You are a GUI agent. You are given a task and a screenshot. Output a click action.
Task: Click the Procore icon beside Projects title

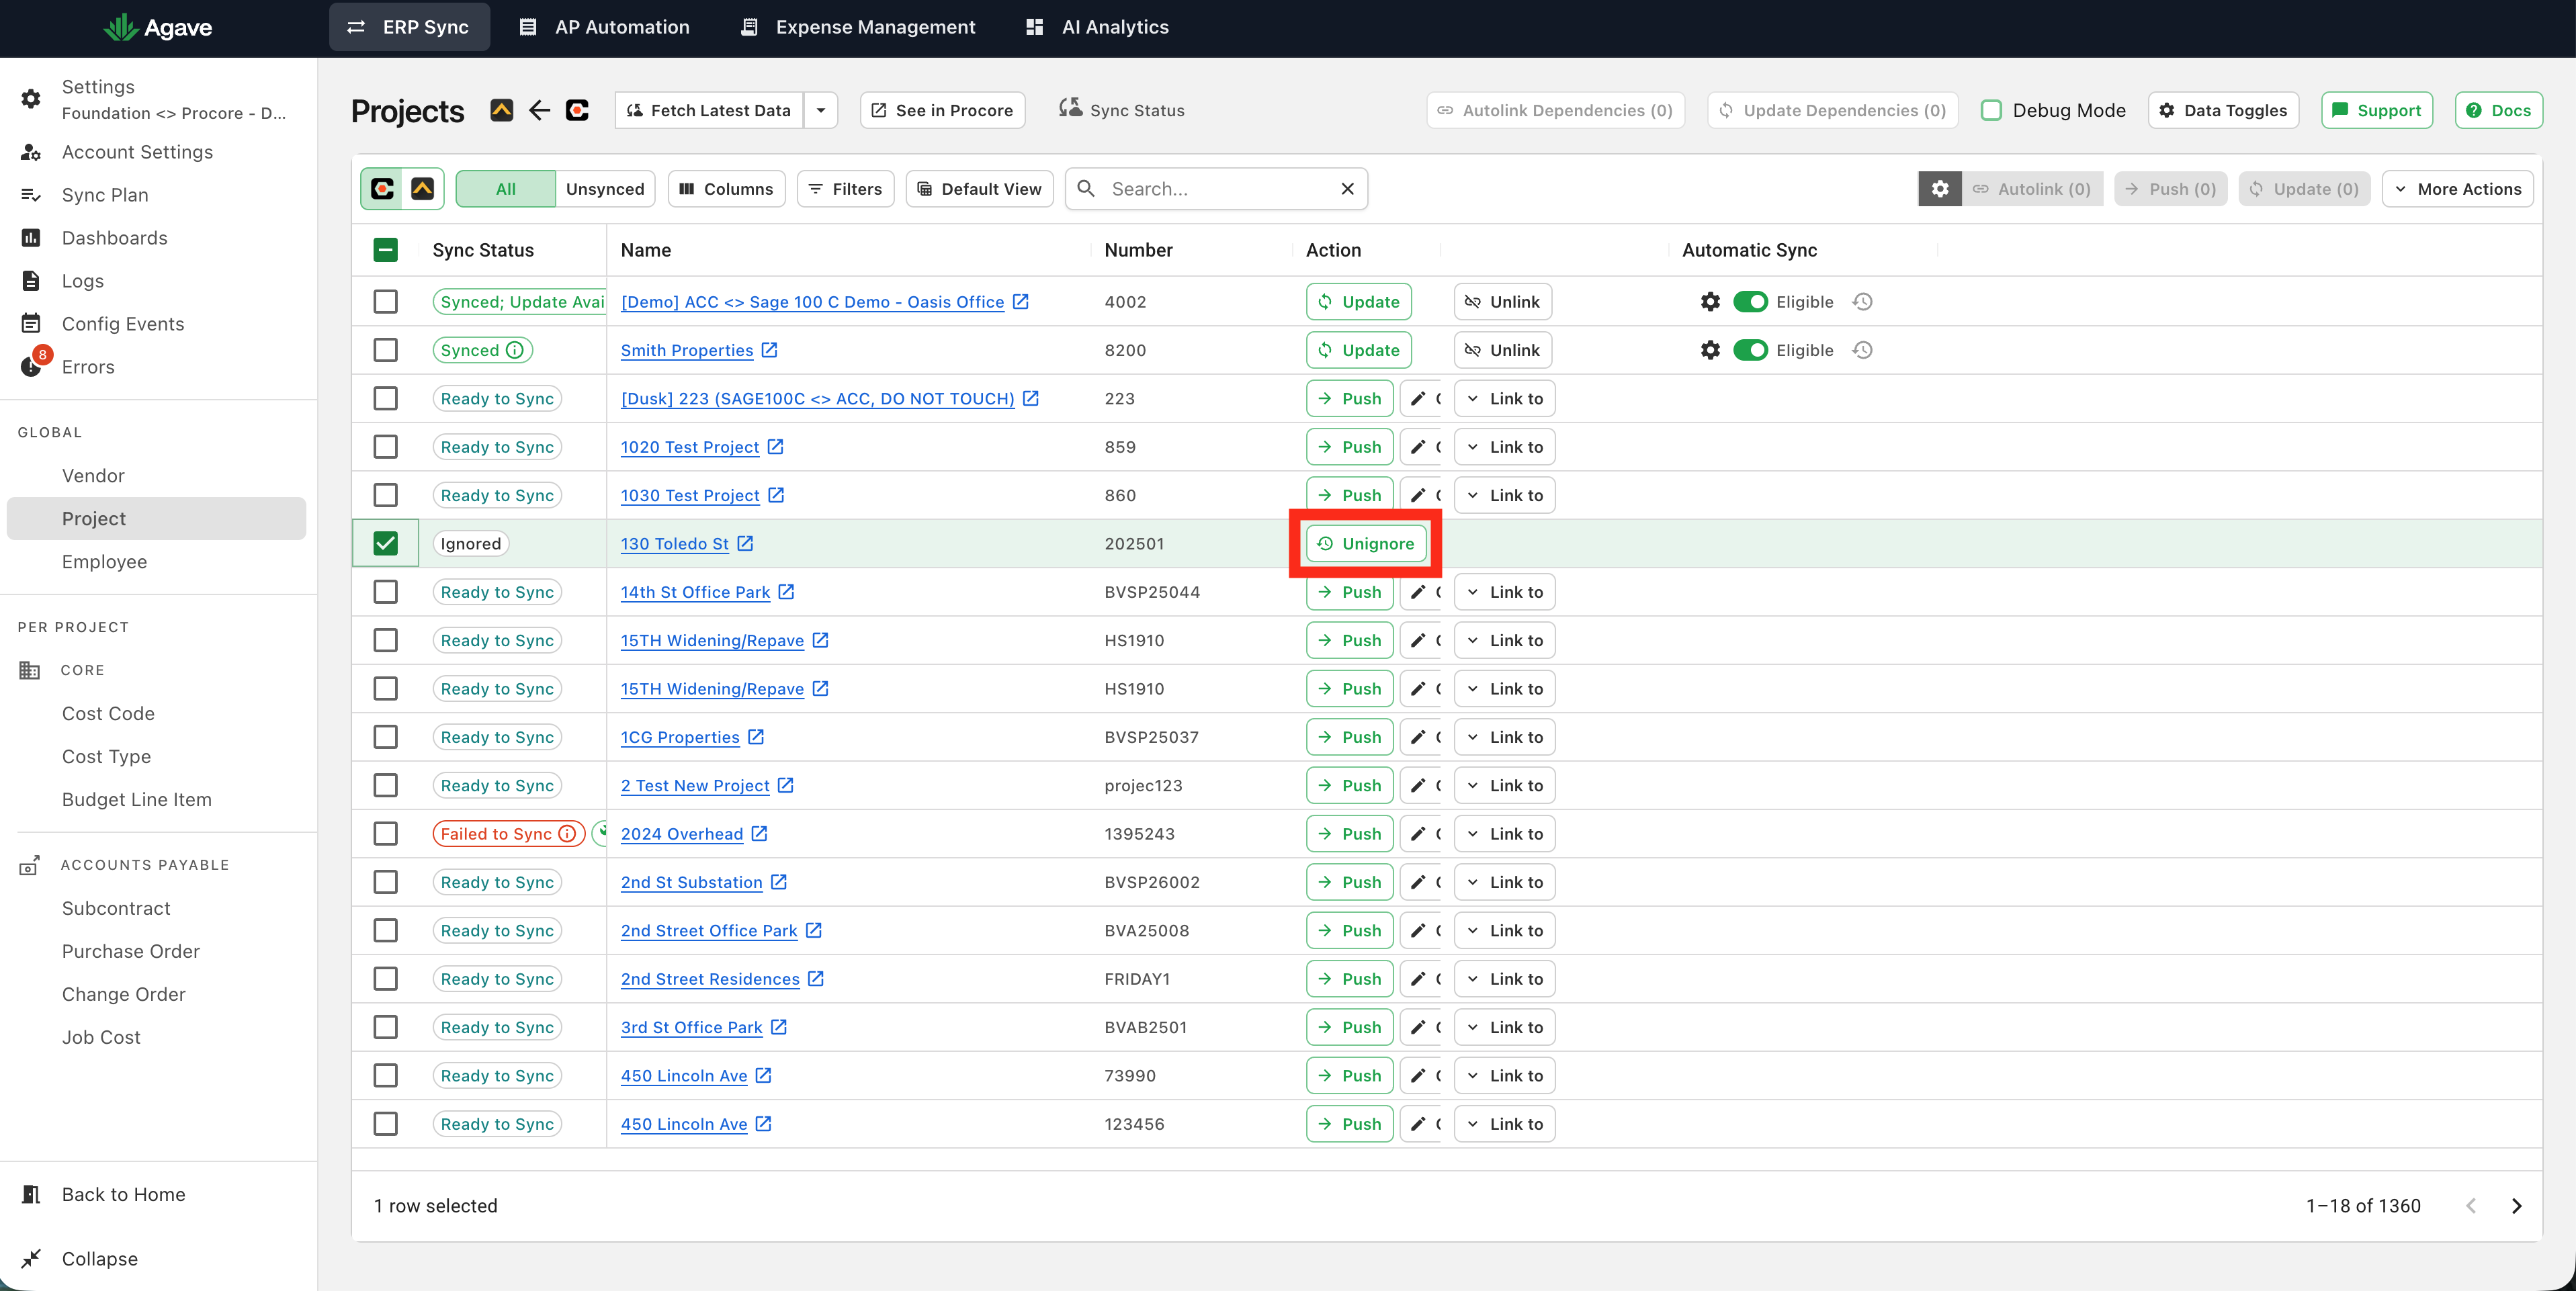(577, 110)
